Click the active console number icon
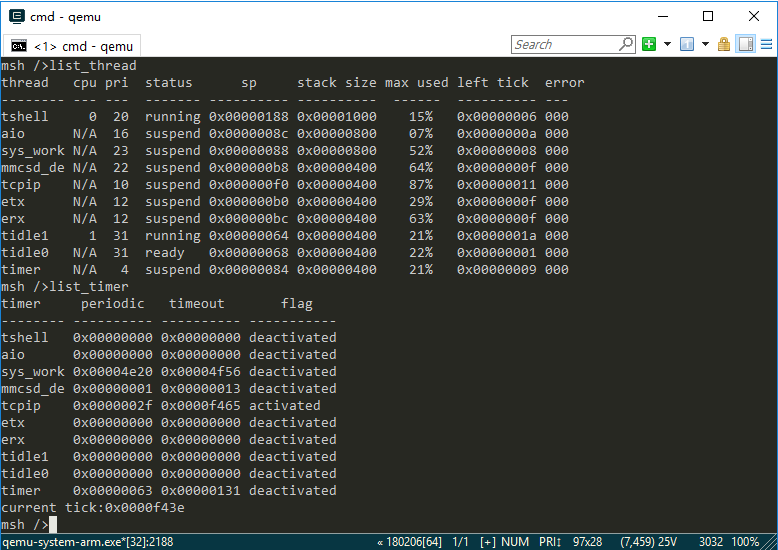778x550 pixels. click(687, 44)
